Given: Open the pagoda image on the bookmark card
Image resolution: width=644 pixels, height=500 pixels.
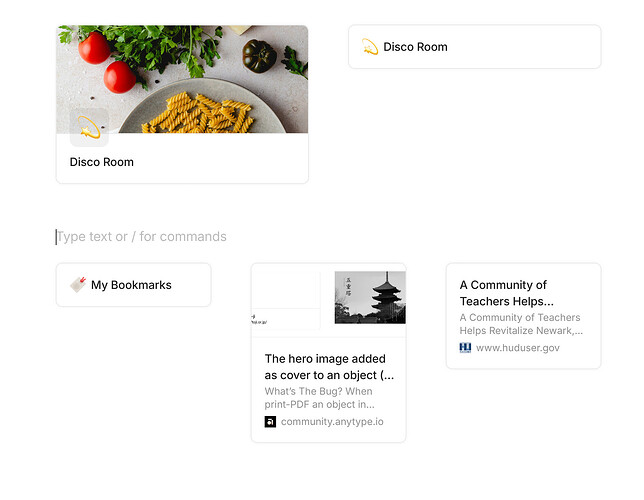Looking at the screenshot, I should 370,297.
